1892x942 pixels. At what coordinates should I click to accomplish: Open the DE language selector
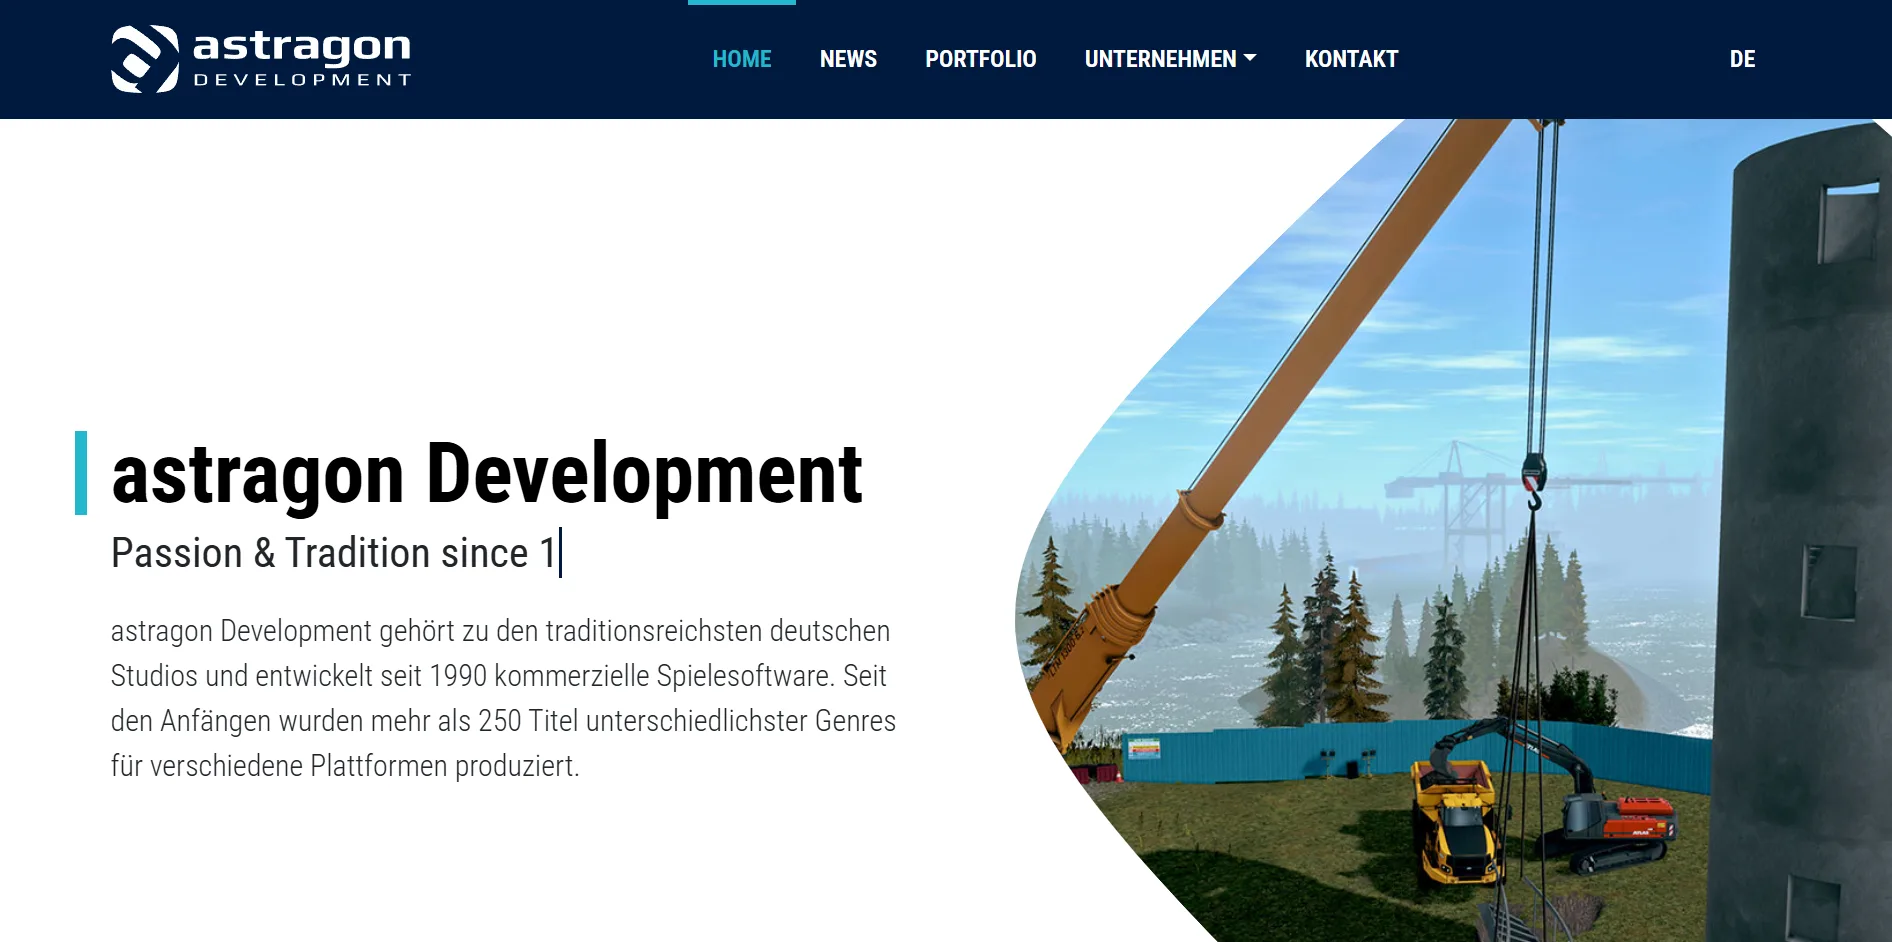(1743, 59)
